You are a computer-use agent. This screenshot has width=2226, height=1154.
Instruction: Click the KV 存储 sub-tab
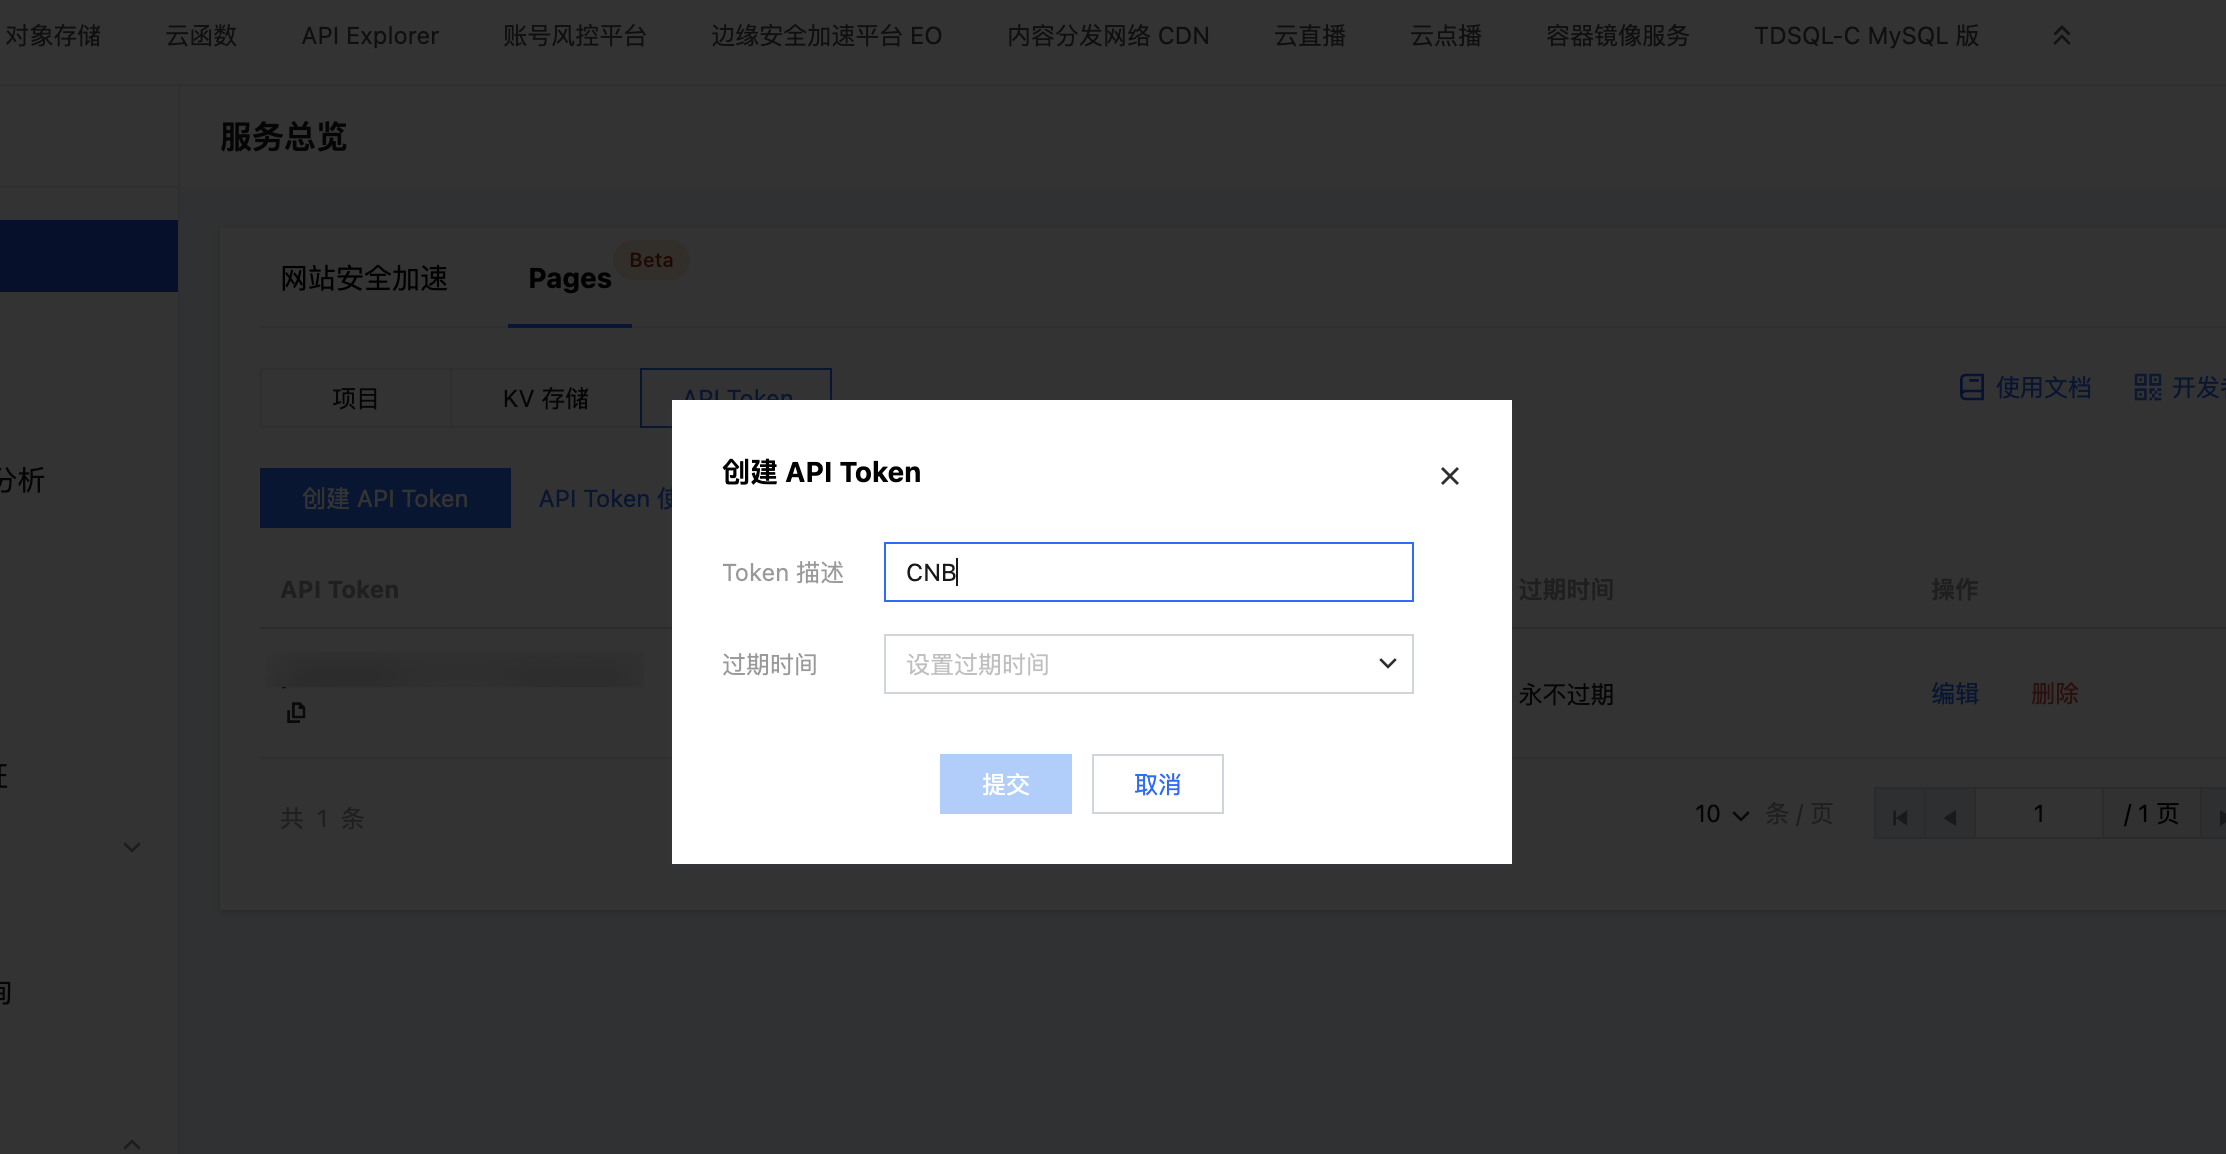(x=546, y=397)
